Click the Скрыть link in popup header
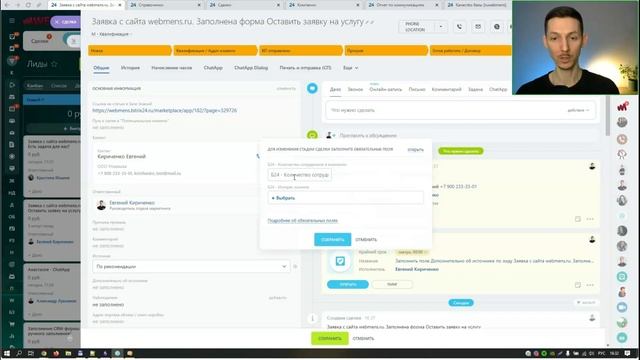 pos(416,150)
